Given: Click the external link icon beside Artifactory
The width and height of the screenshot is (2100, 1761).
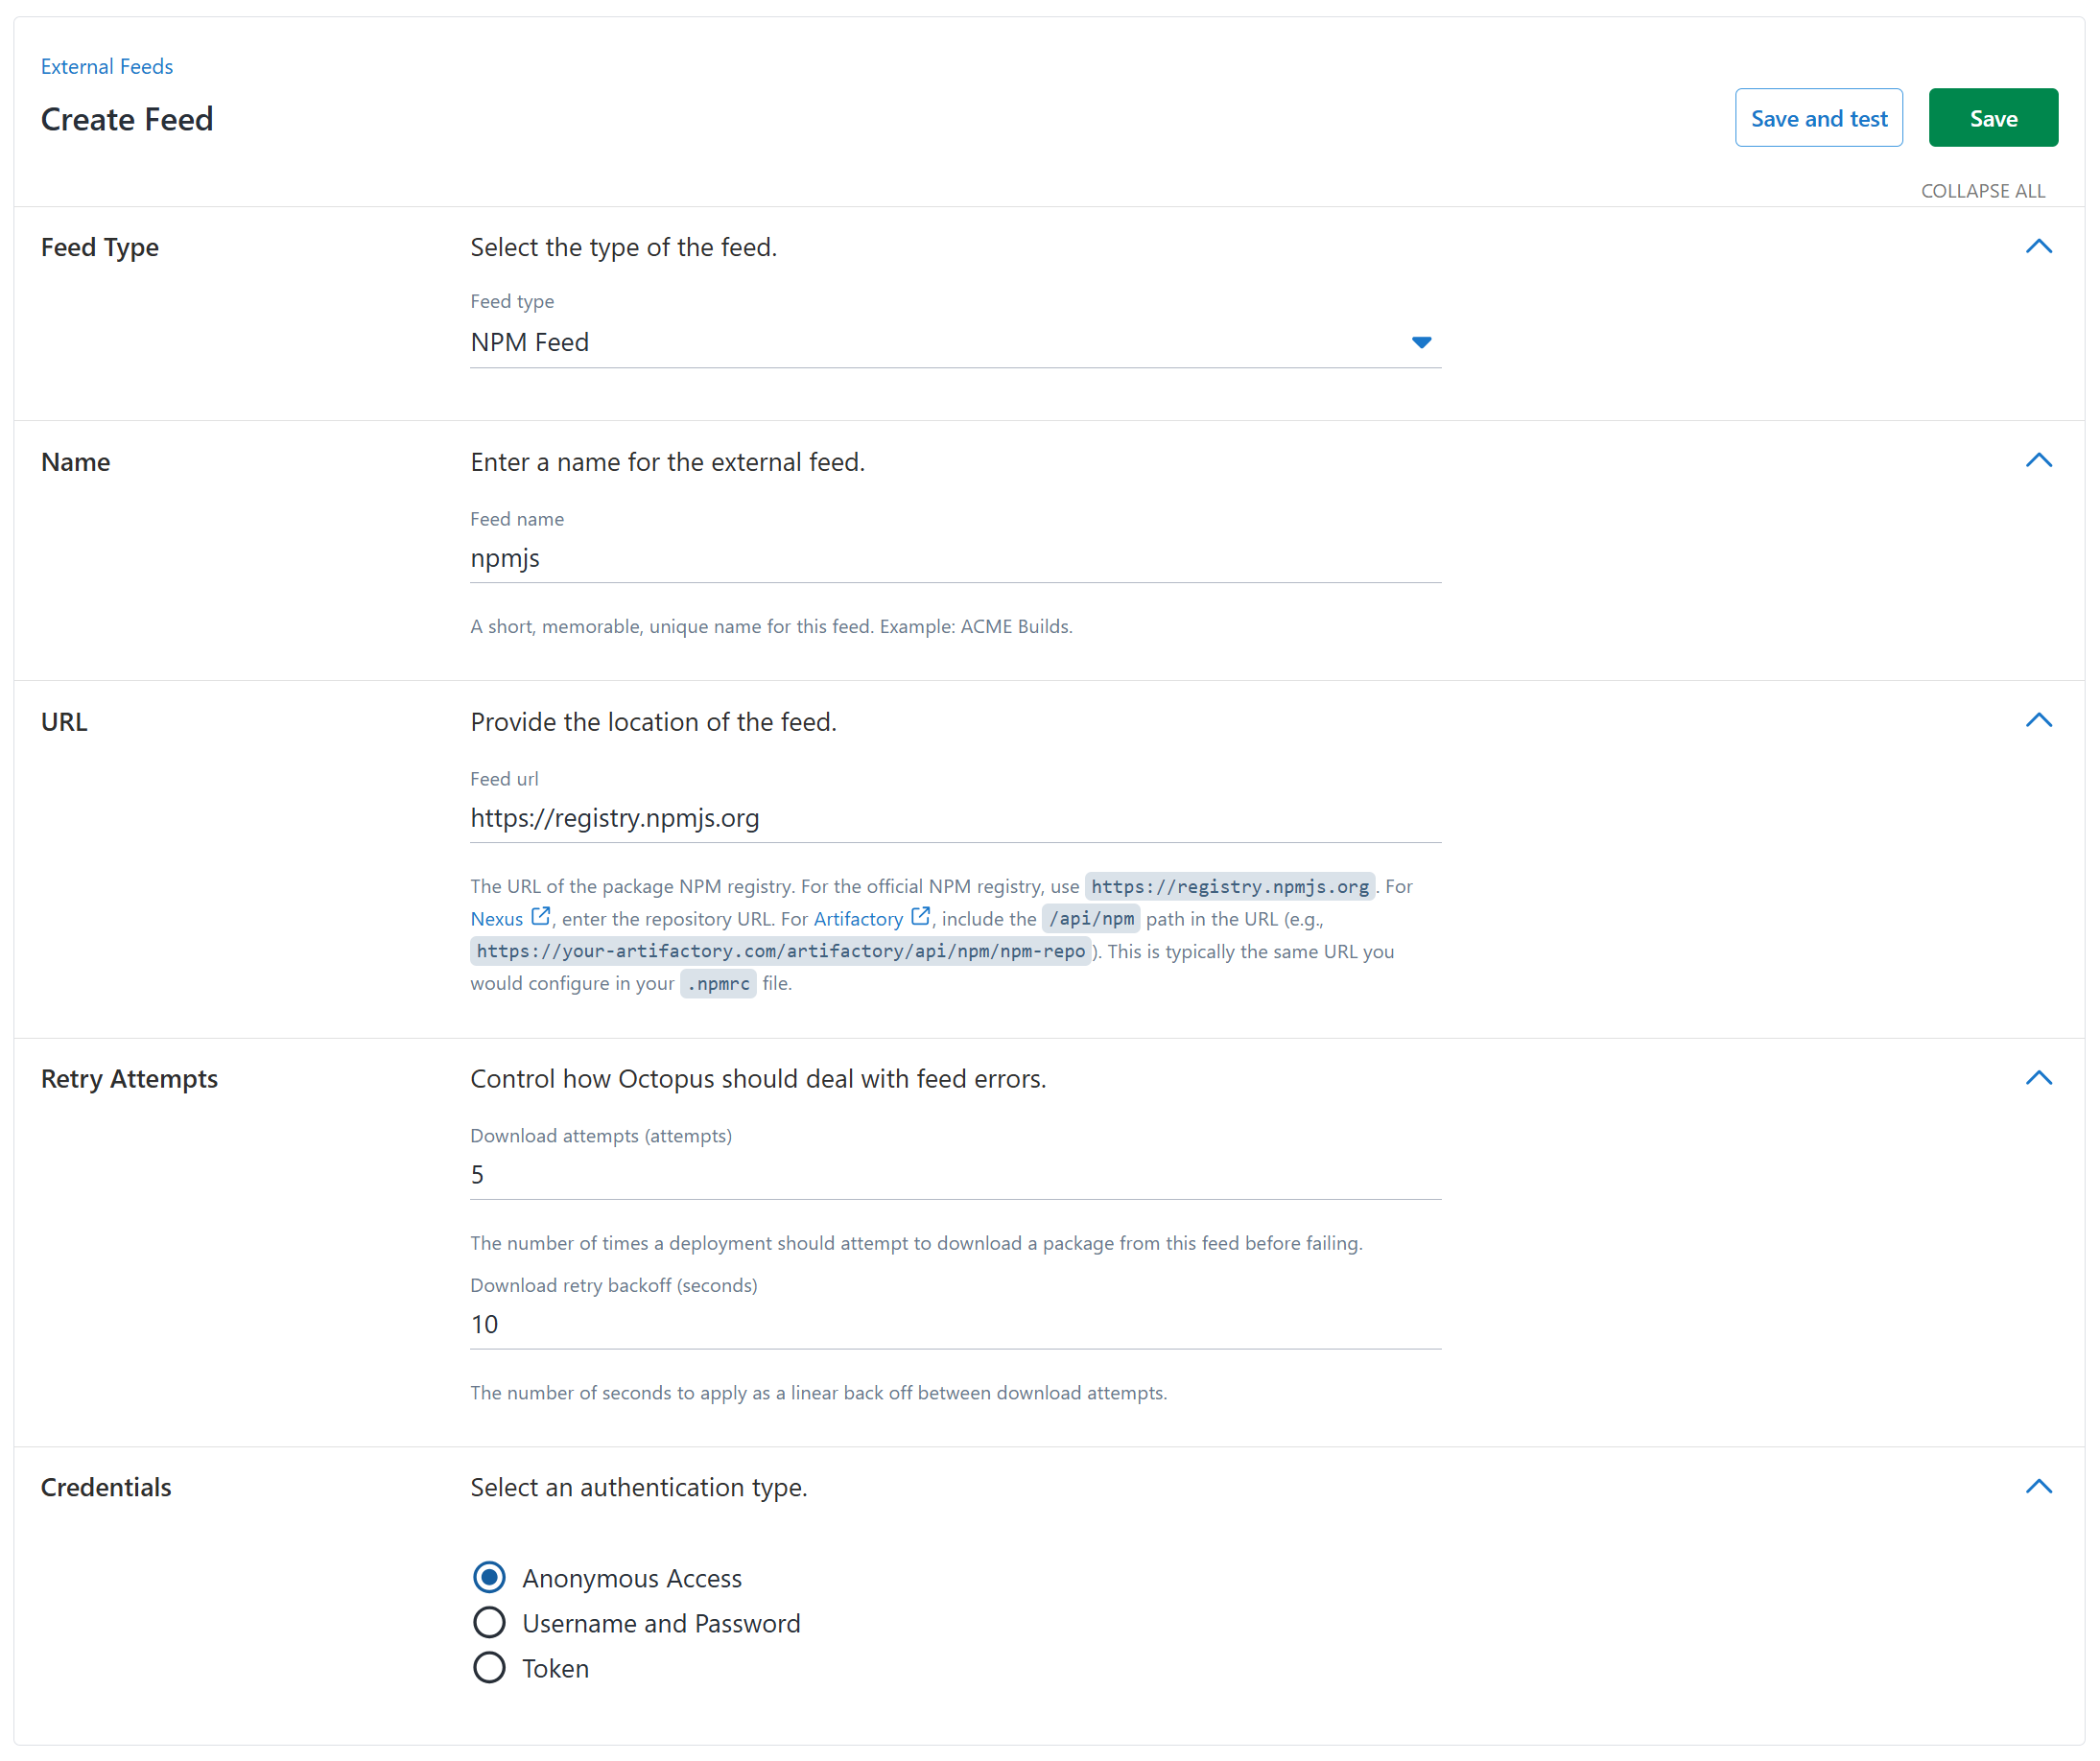Looking at the screenshot, I should tap(921, 916).
